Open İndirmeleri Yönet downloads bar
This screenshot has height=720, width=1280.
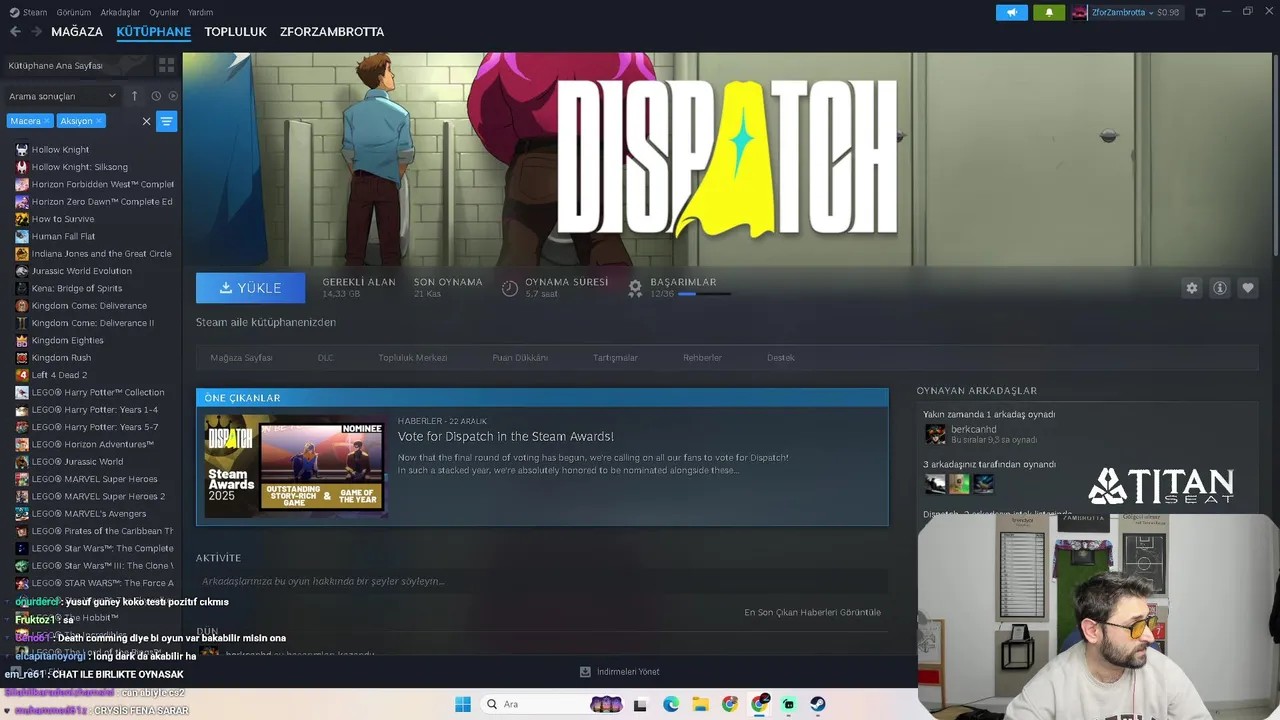pos(619,672)
